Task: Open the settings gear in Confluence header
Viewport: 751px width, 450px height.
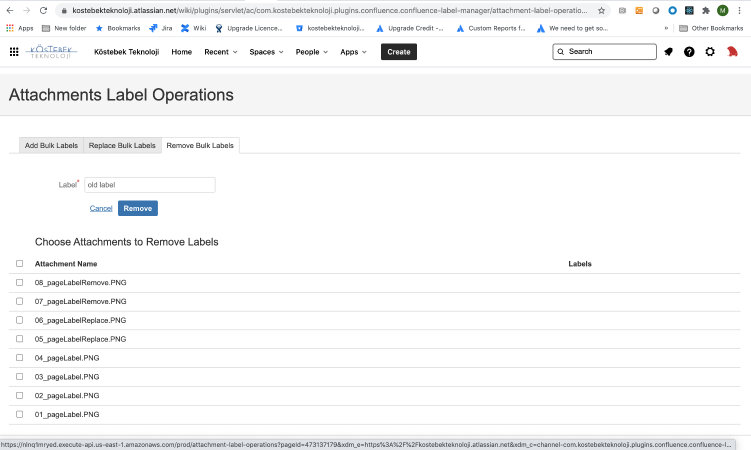Action: (710, 52)
